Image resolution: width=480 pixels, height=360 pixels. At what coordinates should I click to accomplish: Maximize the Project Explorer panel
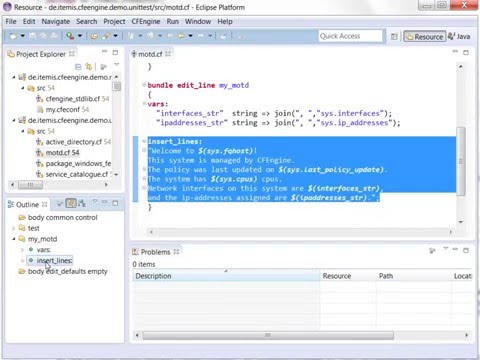coord(115,52)
